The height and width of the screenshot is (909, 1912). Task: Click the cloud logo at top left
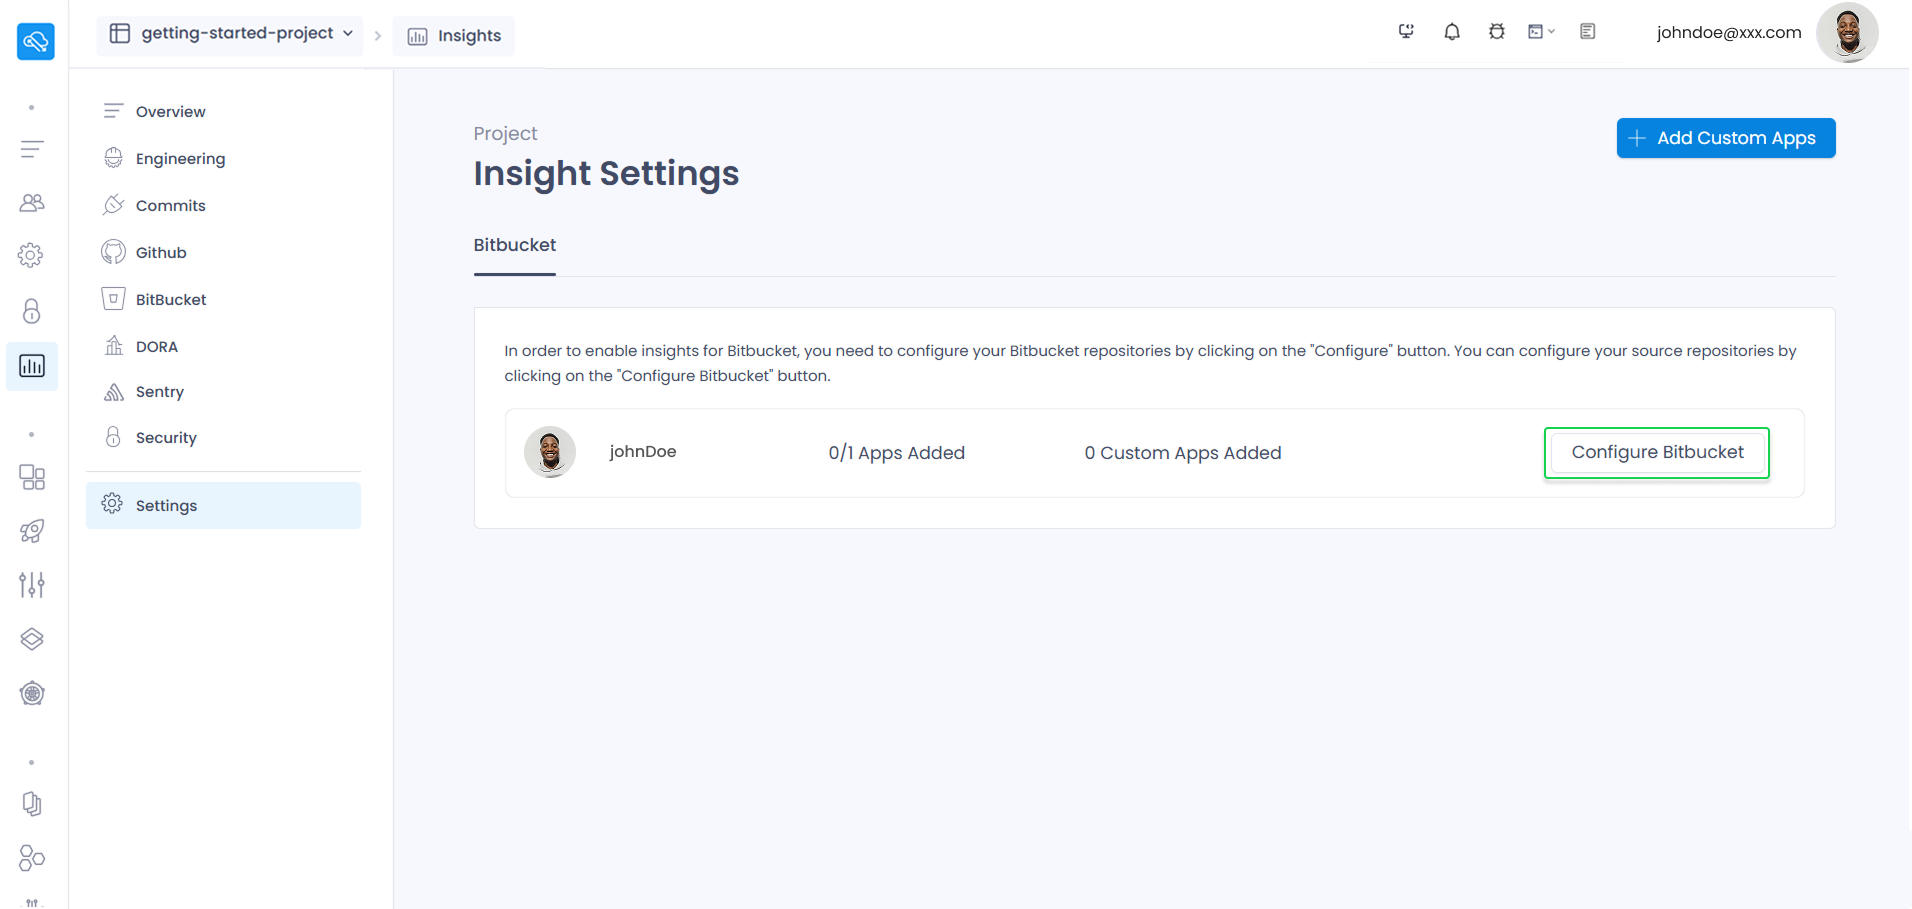click(x=36, y=41)
